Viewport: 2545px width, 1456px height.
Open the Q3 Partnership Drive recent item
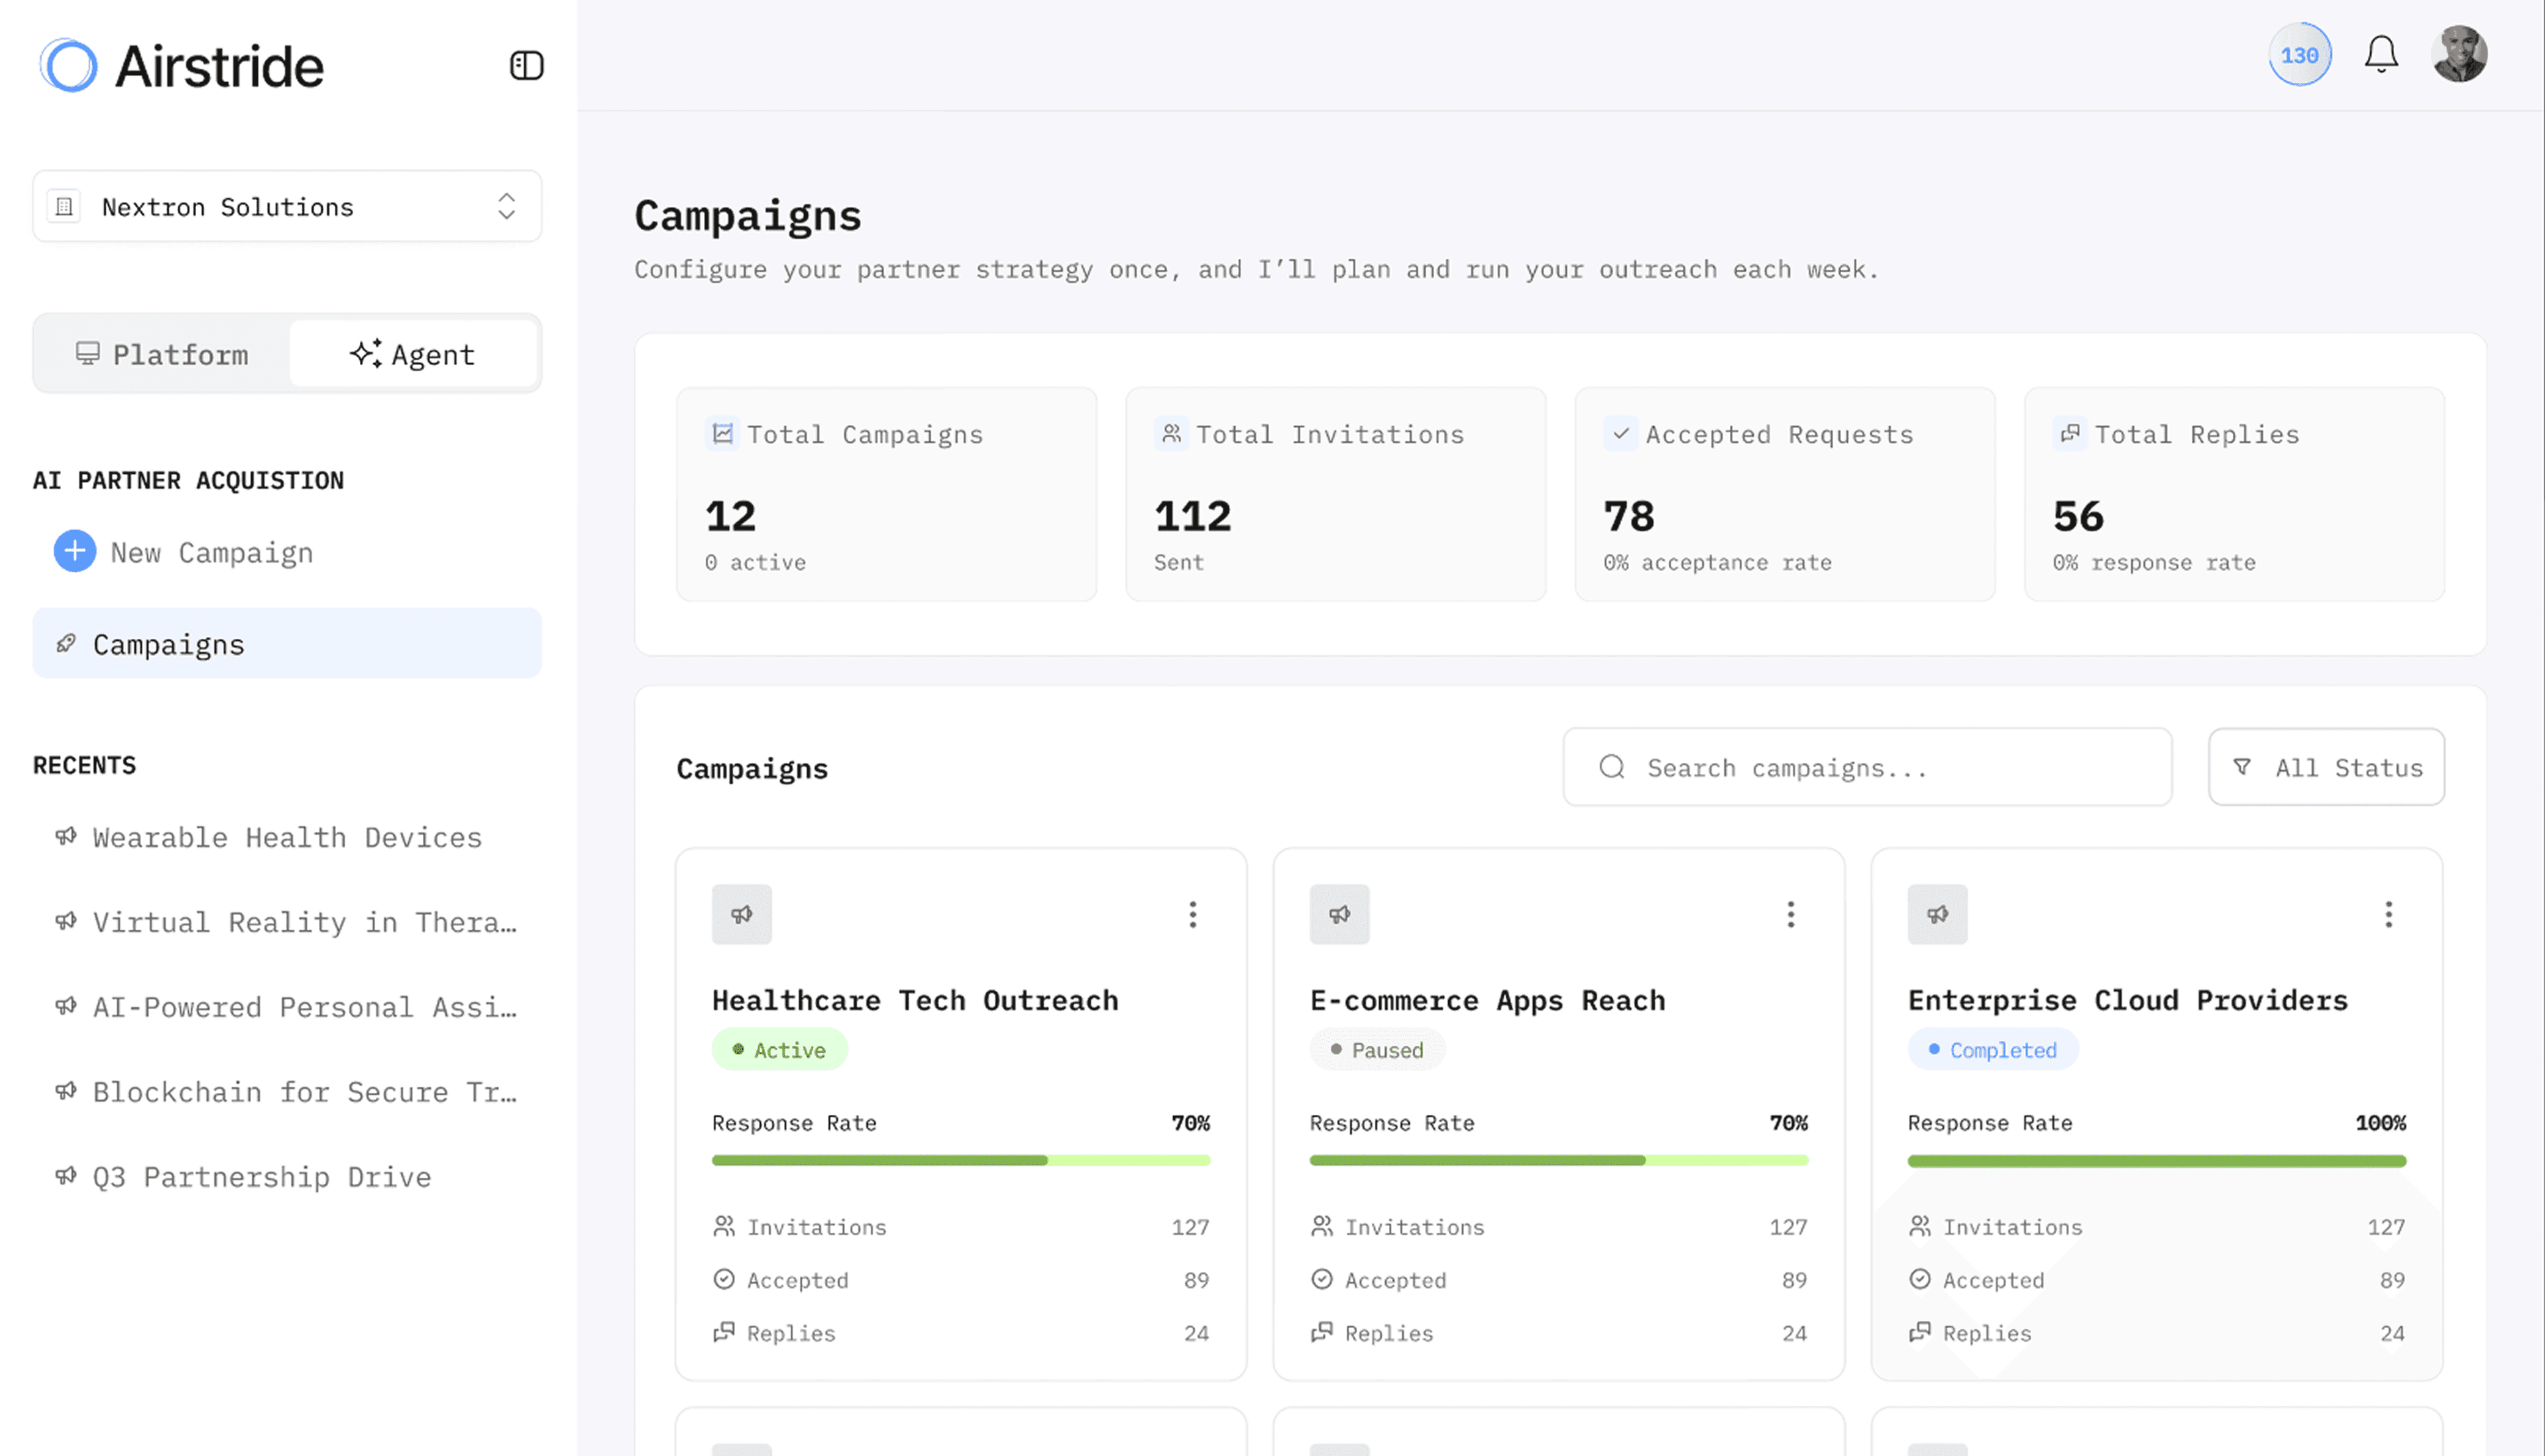(261, 1177)
